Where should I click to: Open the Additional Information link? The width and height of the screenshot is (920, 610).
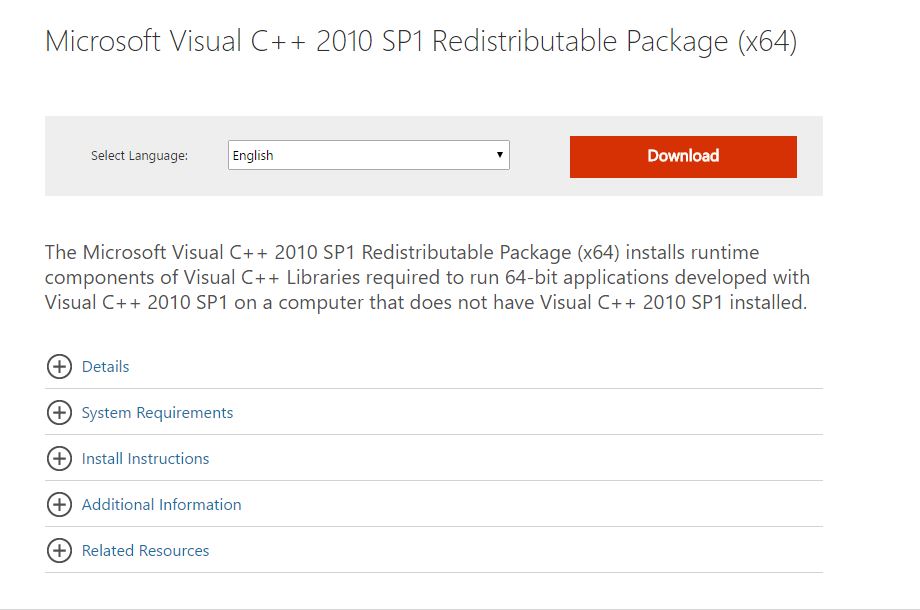point(161,504)
